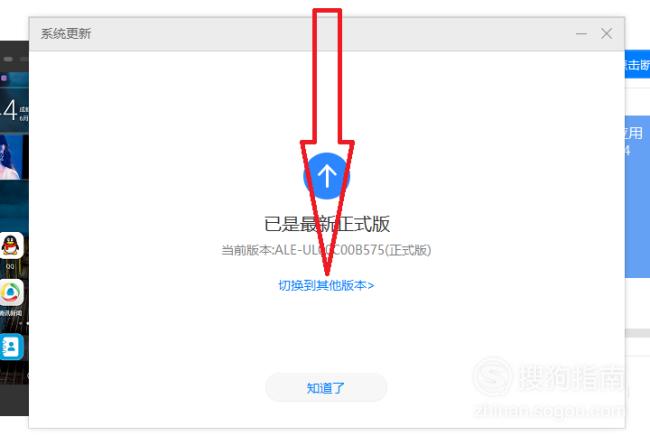The height and width of the screenshot is (445, 650).
Task: Open the Tencent News app icon
Action: pos(12,293)
